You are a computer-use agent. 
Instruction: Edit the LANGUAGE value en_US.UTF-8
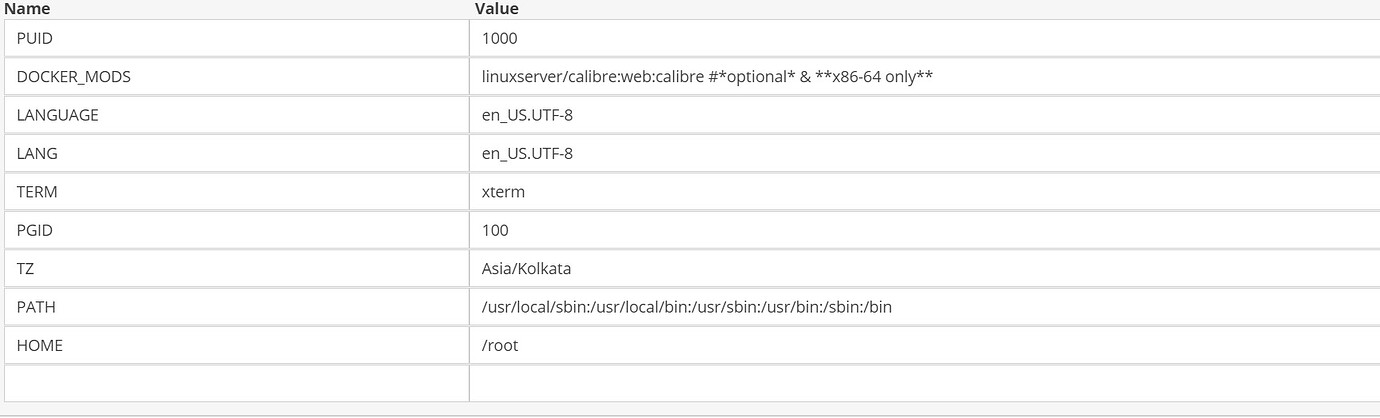(925, 115)
